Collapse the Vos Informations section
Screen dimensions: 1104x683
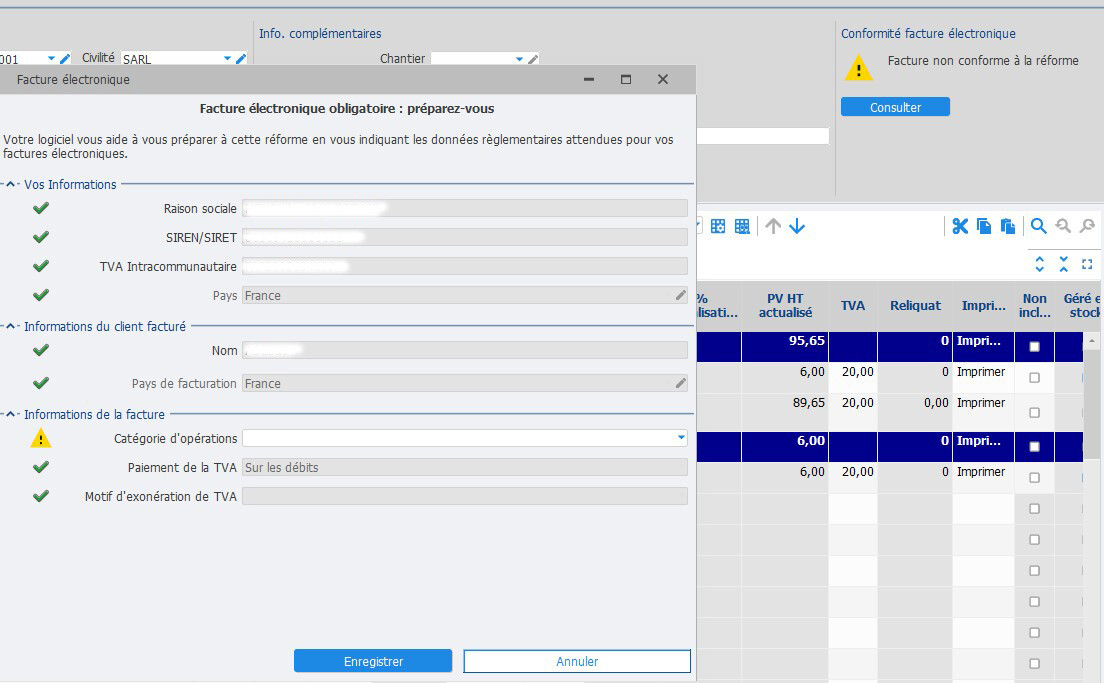11,184
